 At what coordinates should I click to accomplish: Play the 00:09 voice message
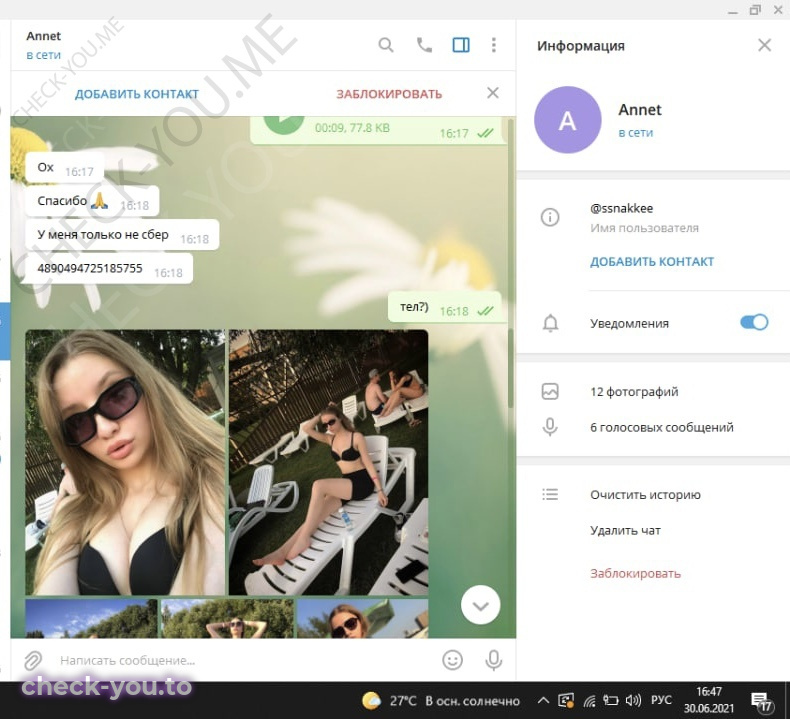(x=284, y=122)
